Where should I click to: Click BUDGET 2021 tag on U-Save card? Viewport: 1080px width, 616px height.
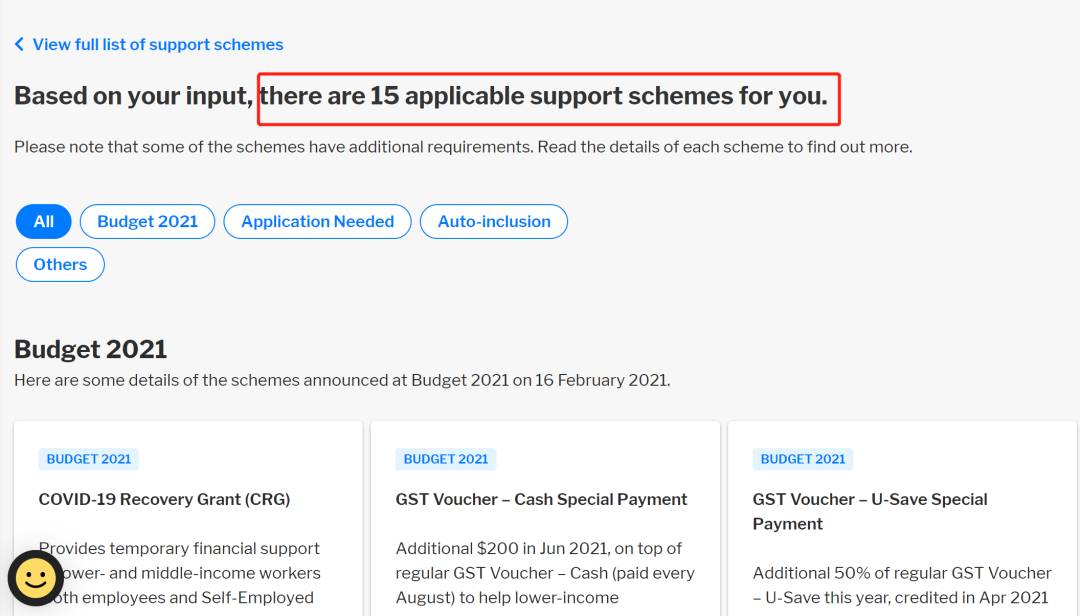click(803, 459)
